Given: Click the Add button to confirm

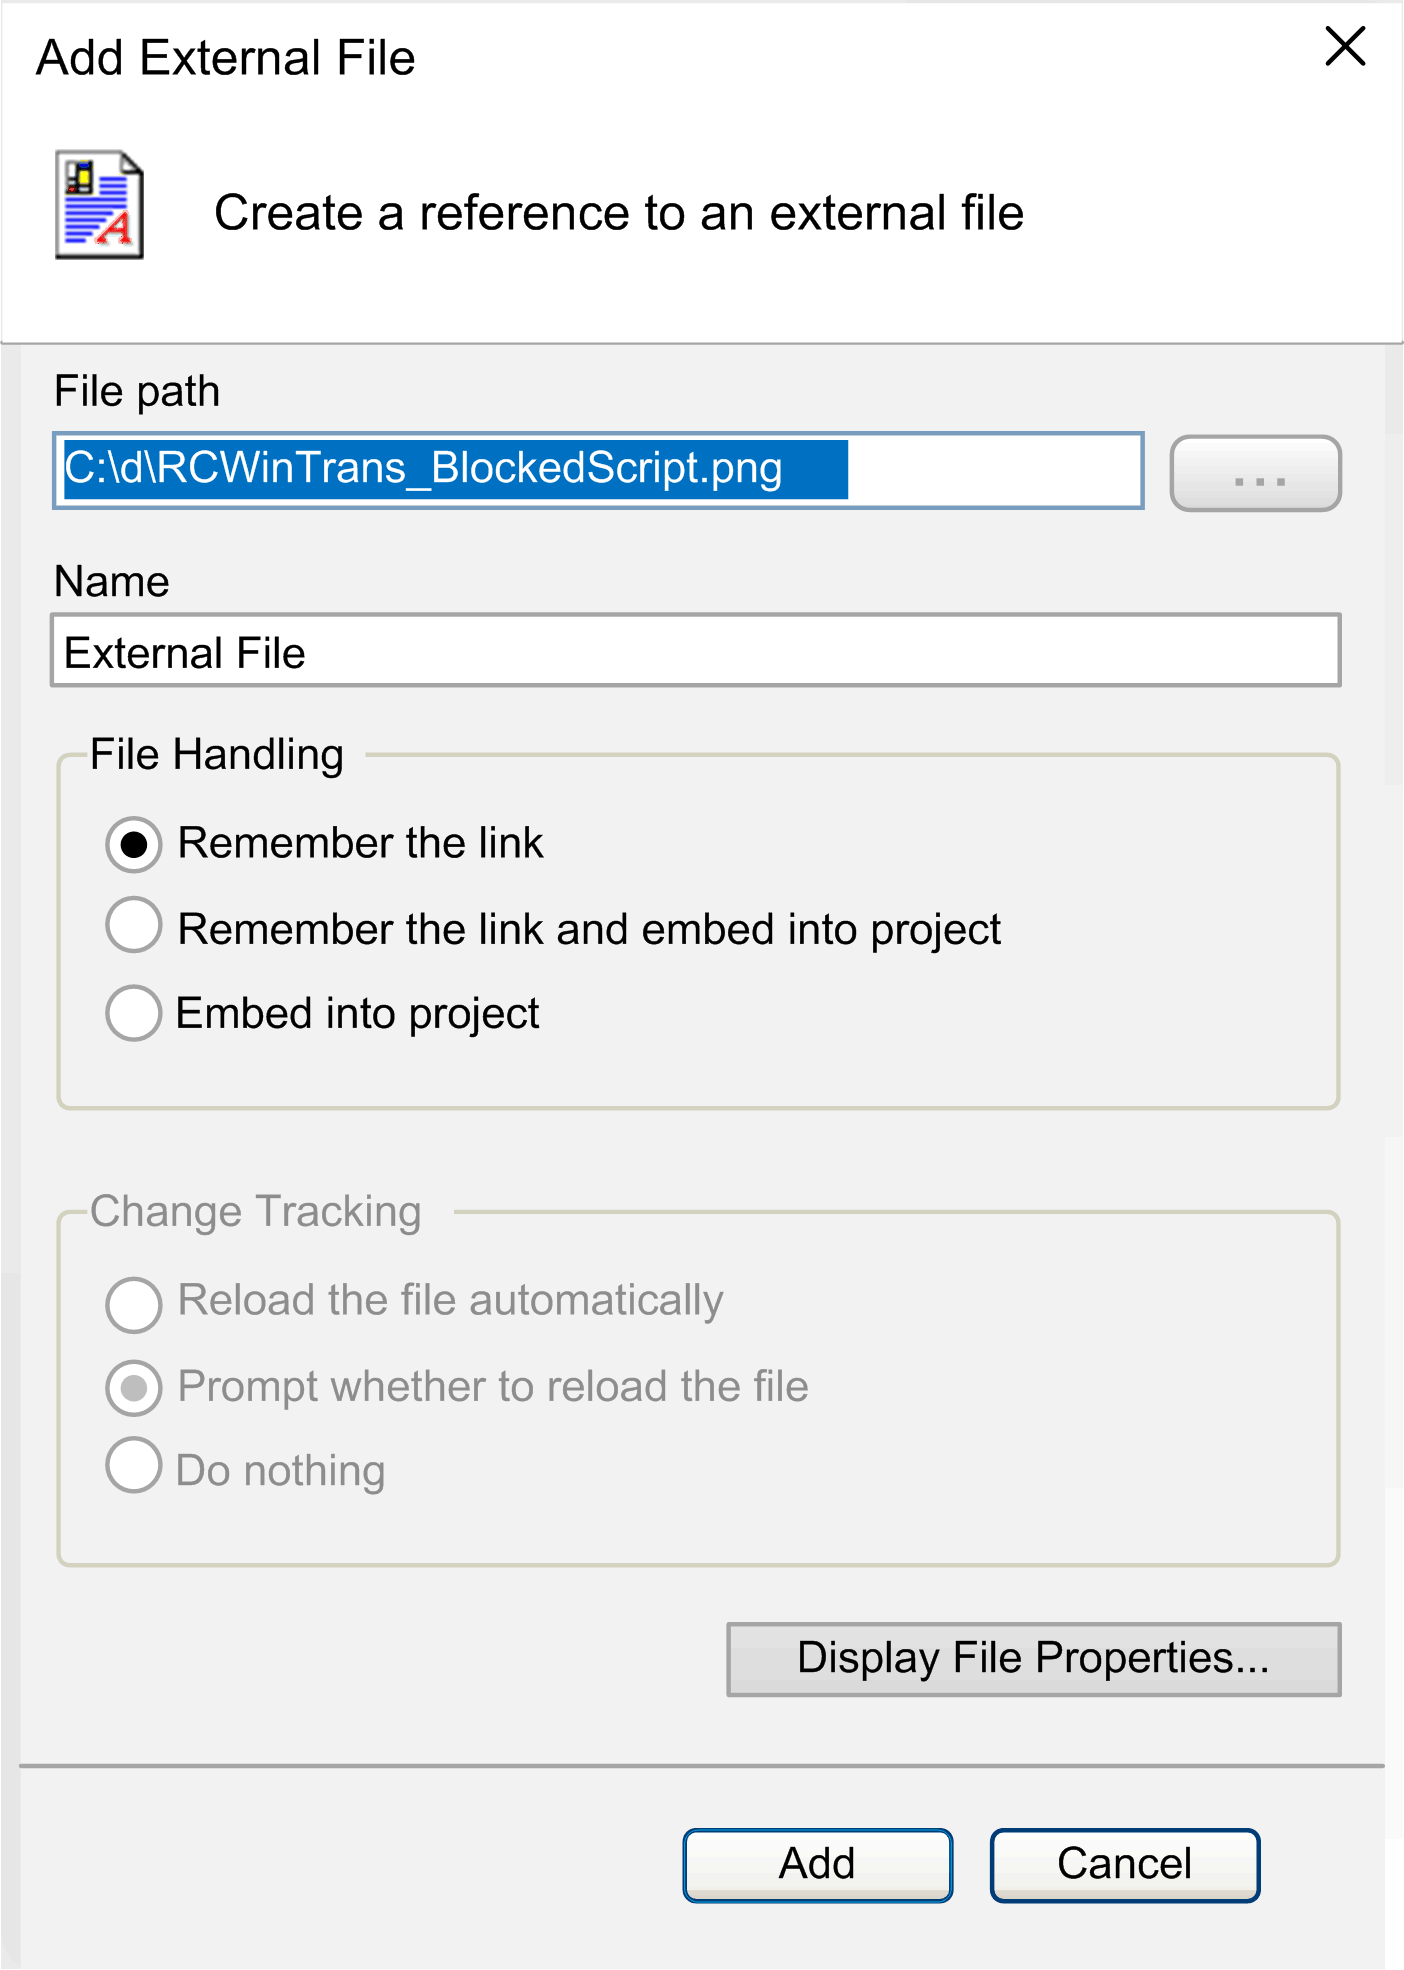Looking at the screenshot, I should 816,1863.
